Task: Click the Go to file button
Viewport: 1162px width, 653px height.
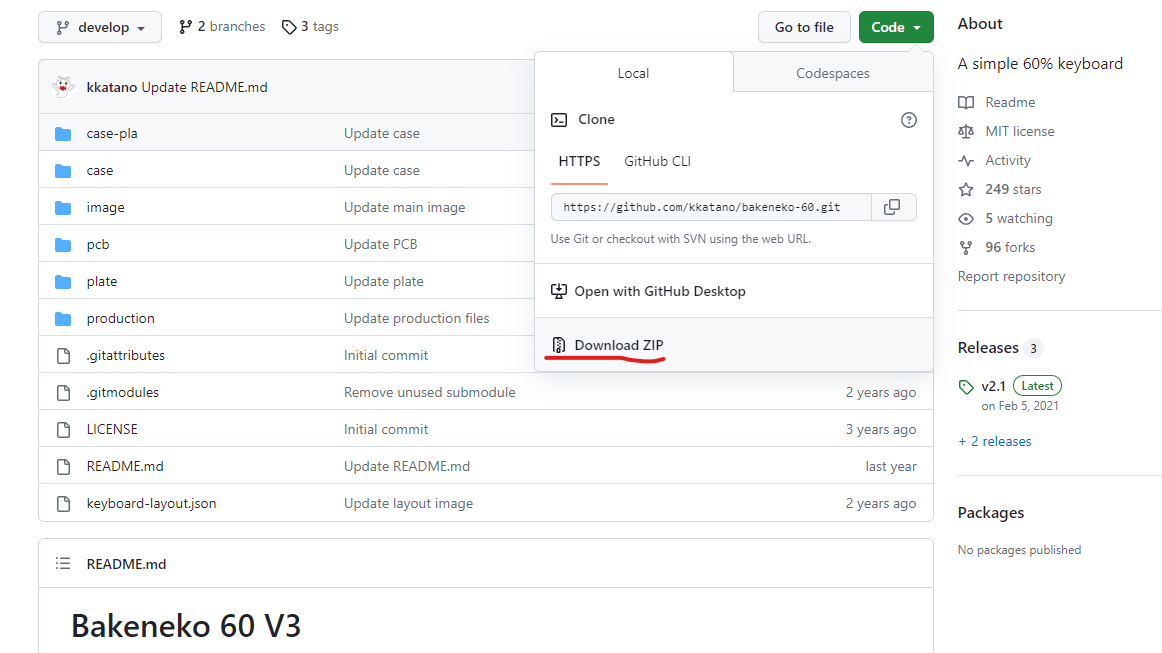Action: click(804, 27)
